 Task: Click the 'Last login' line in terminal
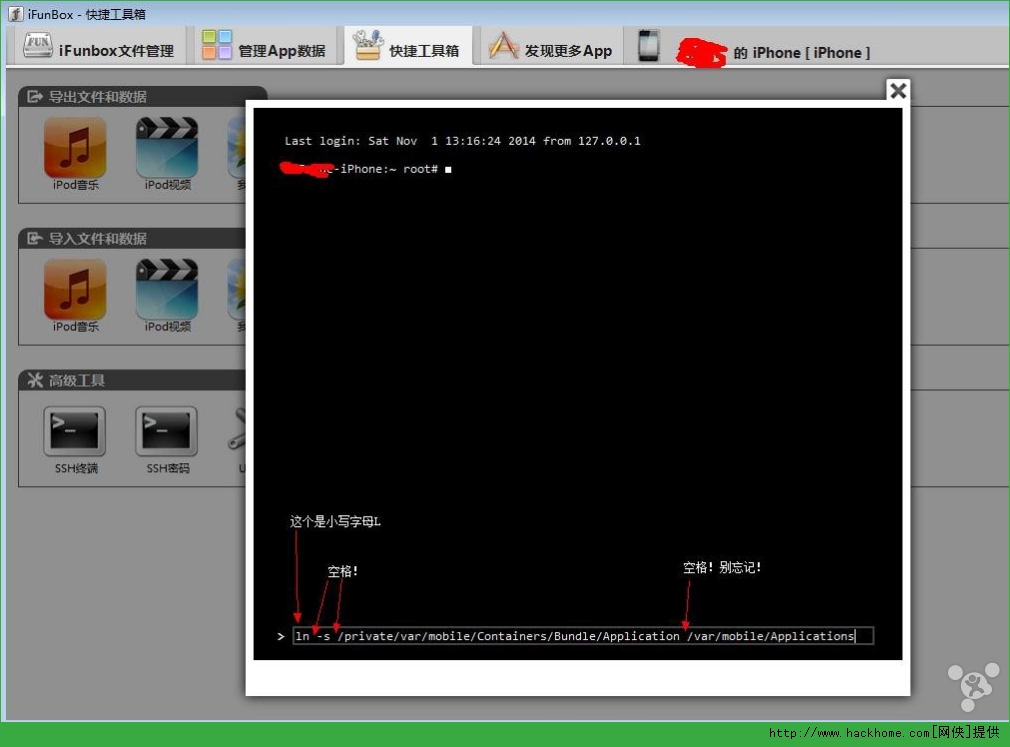click(x=462, y=141)
